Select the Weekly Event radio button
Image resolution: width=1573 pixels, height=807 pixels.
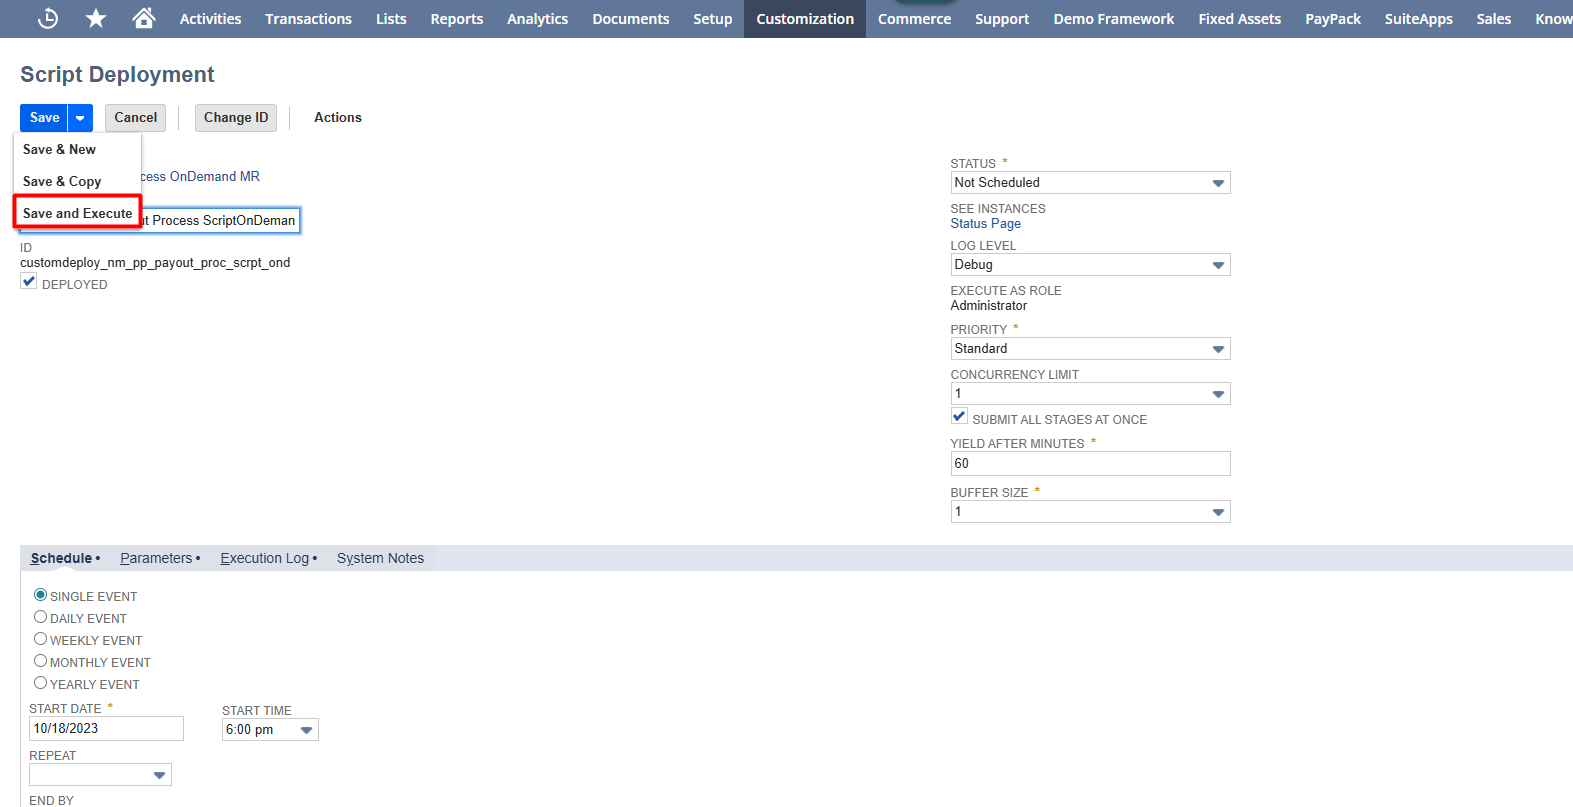click(x=41, y=639)
